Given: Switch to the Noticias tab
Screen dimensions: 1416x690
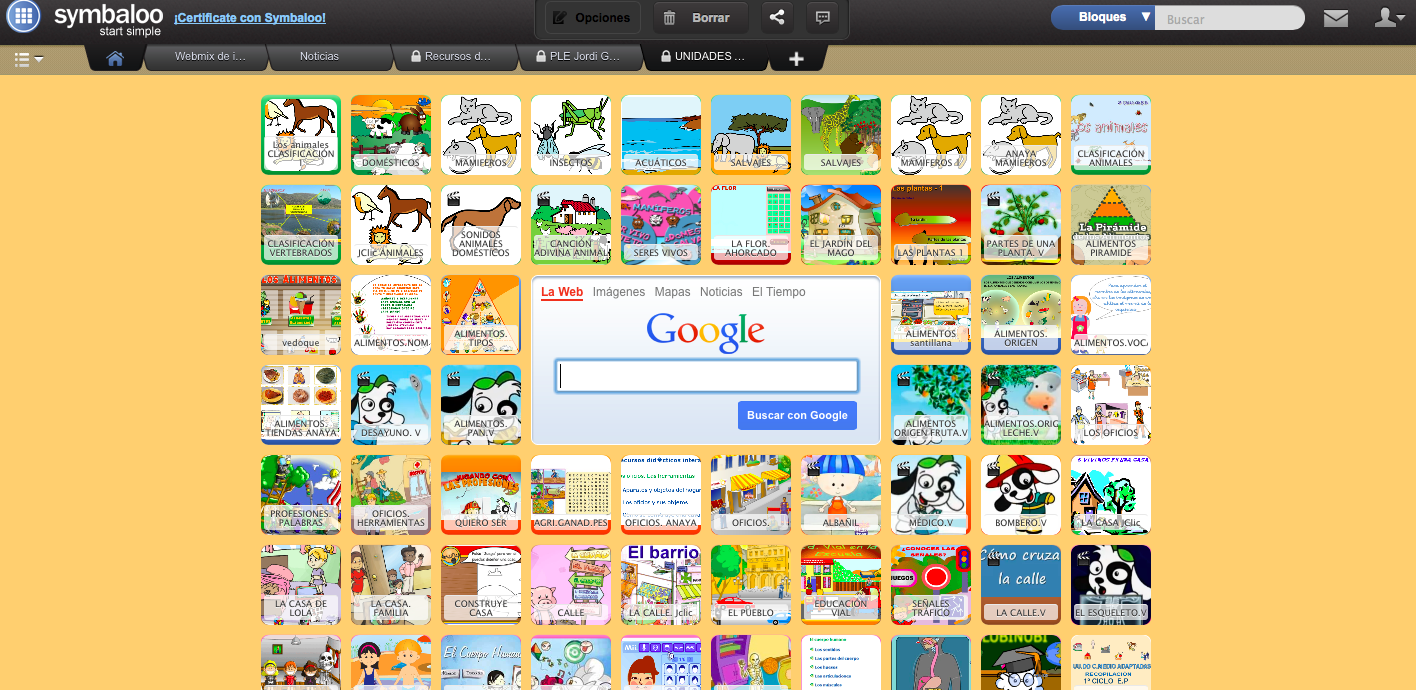Looking at the screenshot, I should pyautogui.click(x=319, y=57).
